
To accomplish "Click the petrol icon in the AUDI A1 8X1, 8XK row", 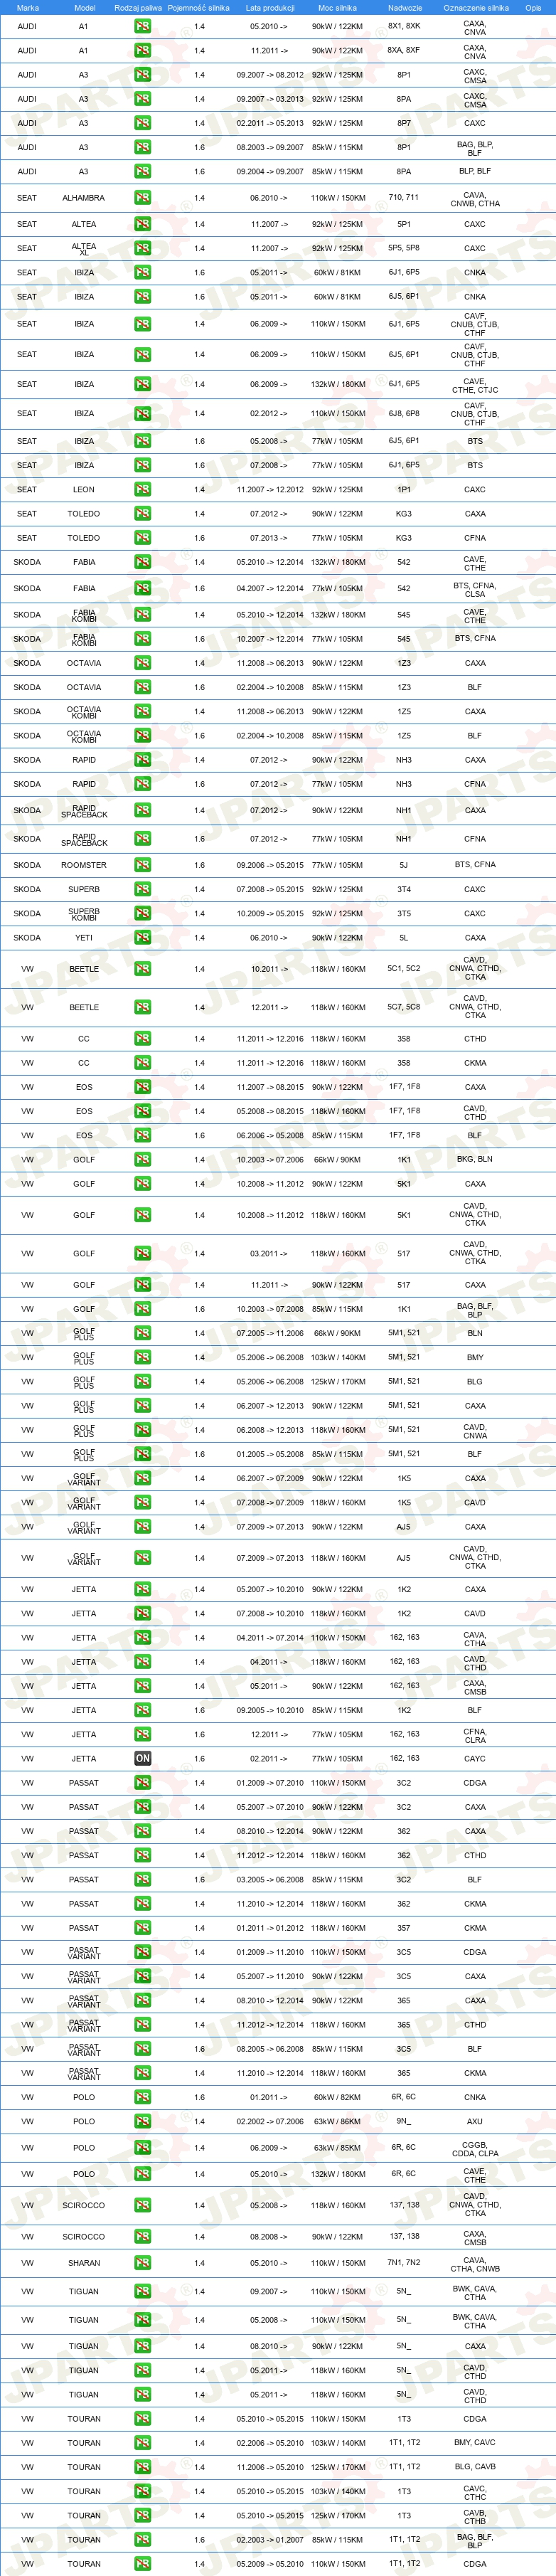I will coord(143,26).
